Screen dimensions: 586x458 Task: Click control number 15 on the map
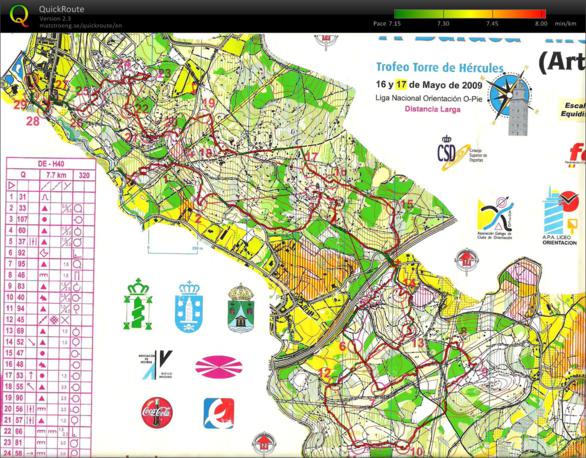(407, 204)
